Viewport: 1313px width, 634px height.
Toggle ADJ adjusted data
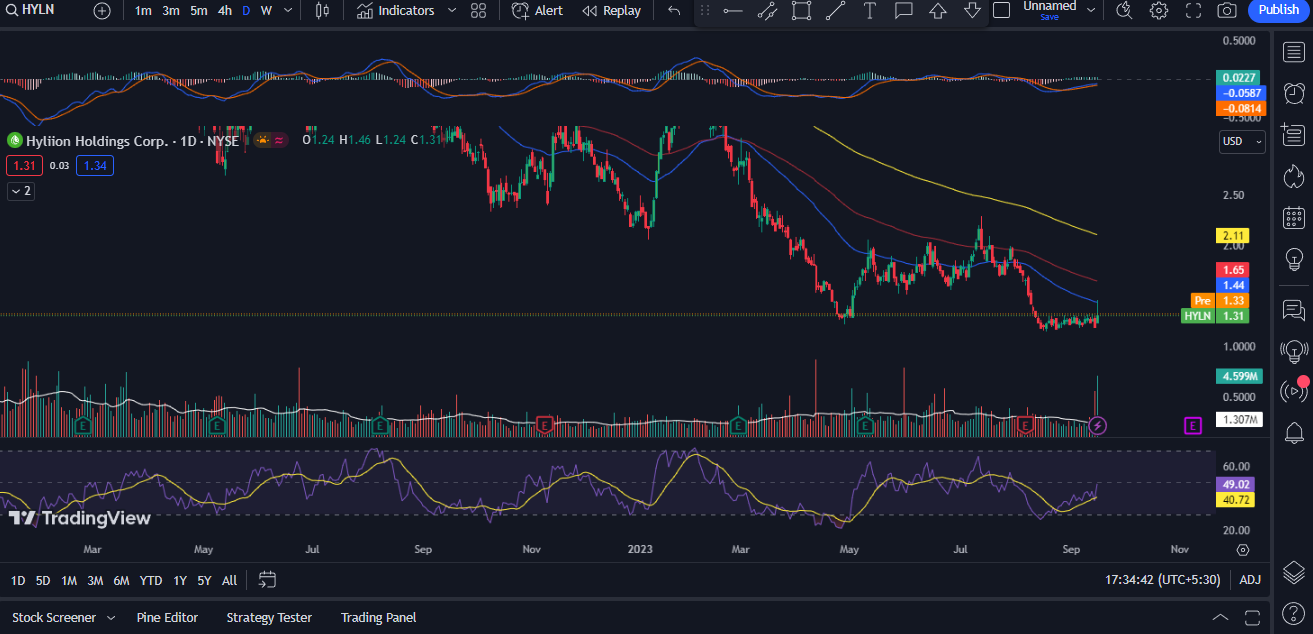point(1250,579)
